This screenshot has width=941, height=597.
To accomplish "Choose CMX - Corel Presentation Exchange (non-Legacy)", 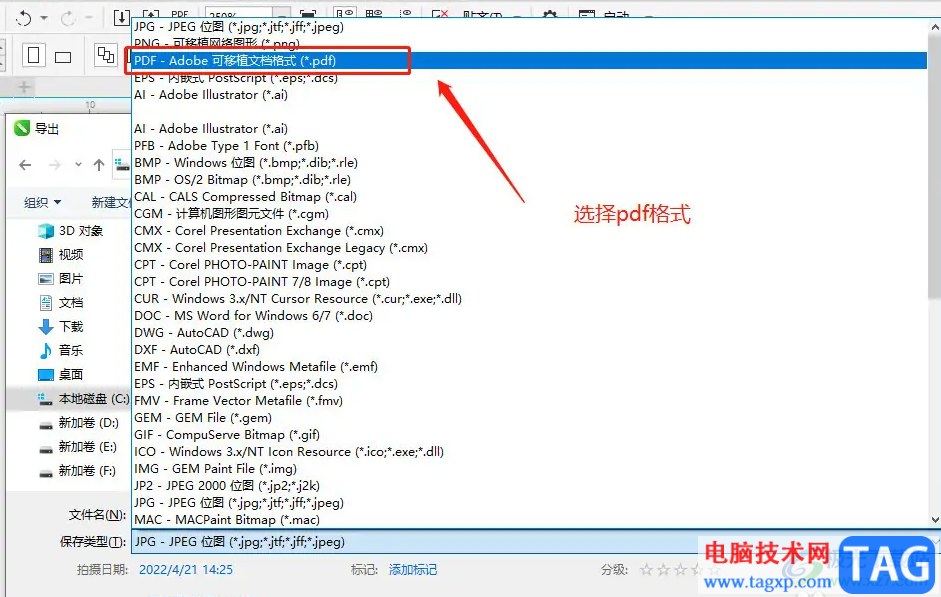I will pyautogui.click(x=530, y=230).
